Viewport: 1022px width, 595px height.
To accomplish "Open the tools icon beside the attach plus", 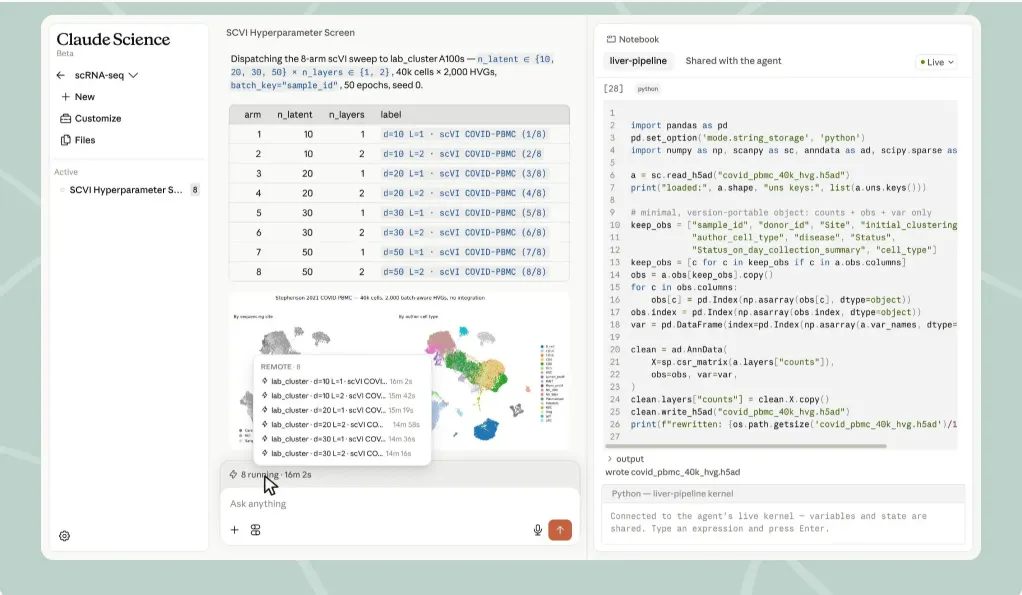I will click(x=256, y=530).
